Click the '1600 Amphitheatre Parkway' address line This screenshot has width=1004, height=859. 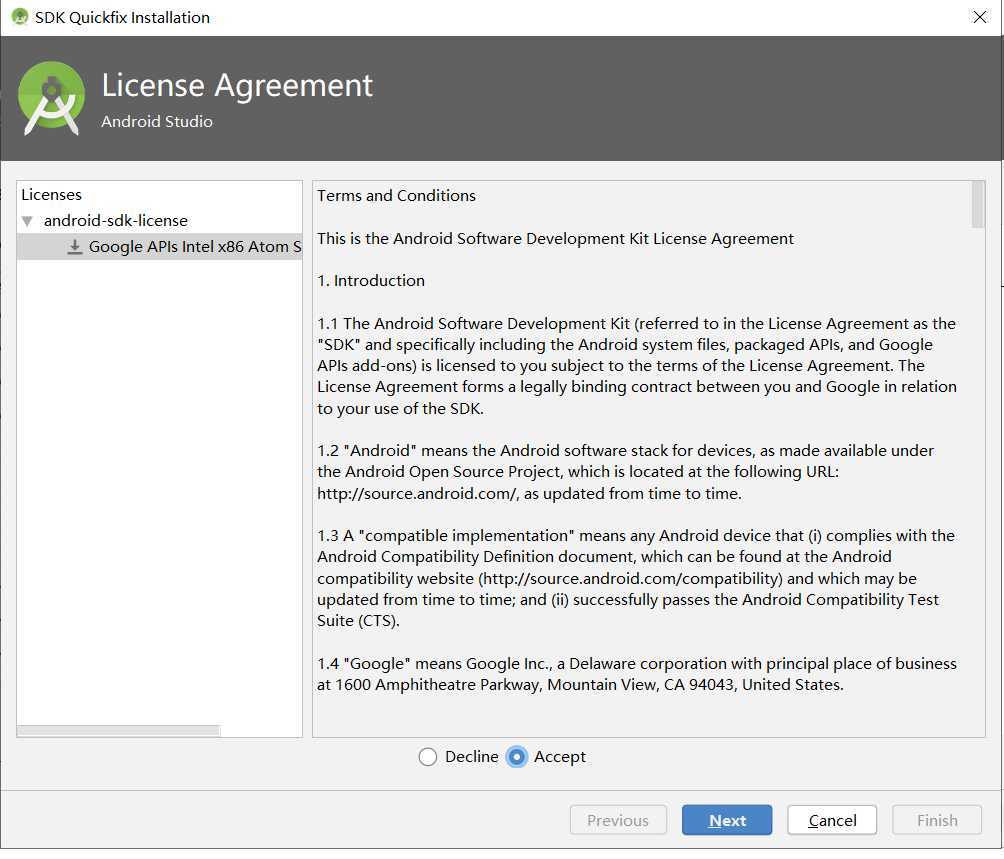point(580,685)
